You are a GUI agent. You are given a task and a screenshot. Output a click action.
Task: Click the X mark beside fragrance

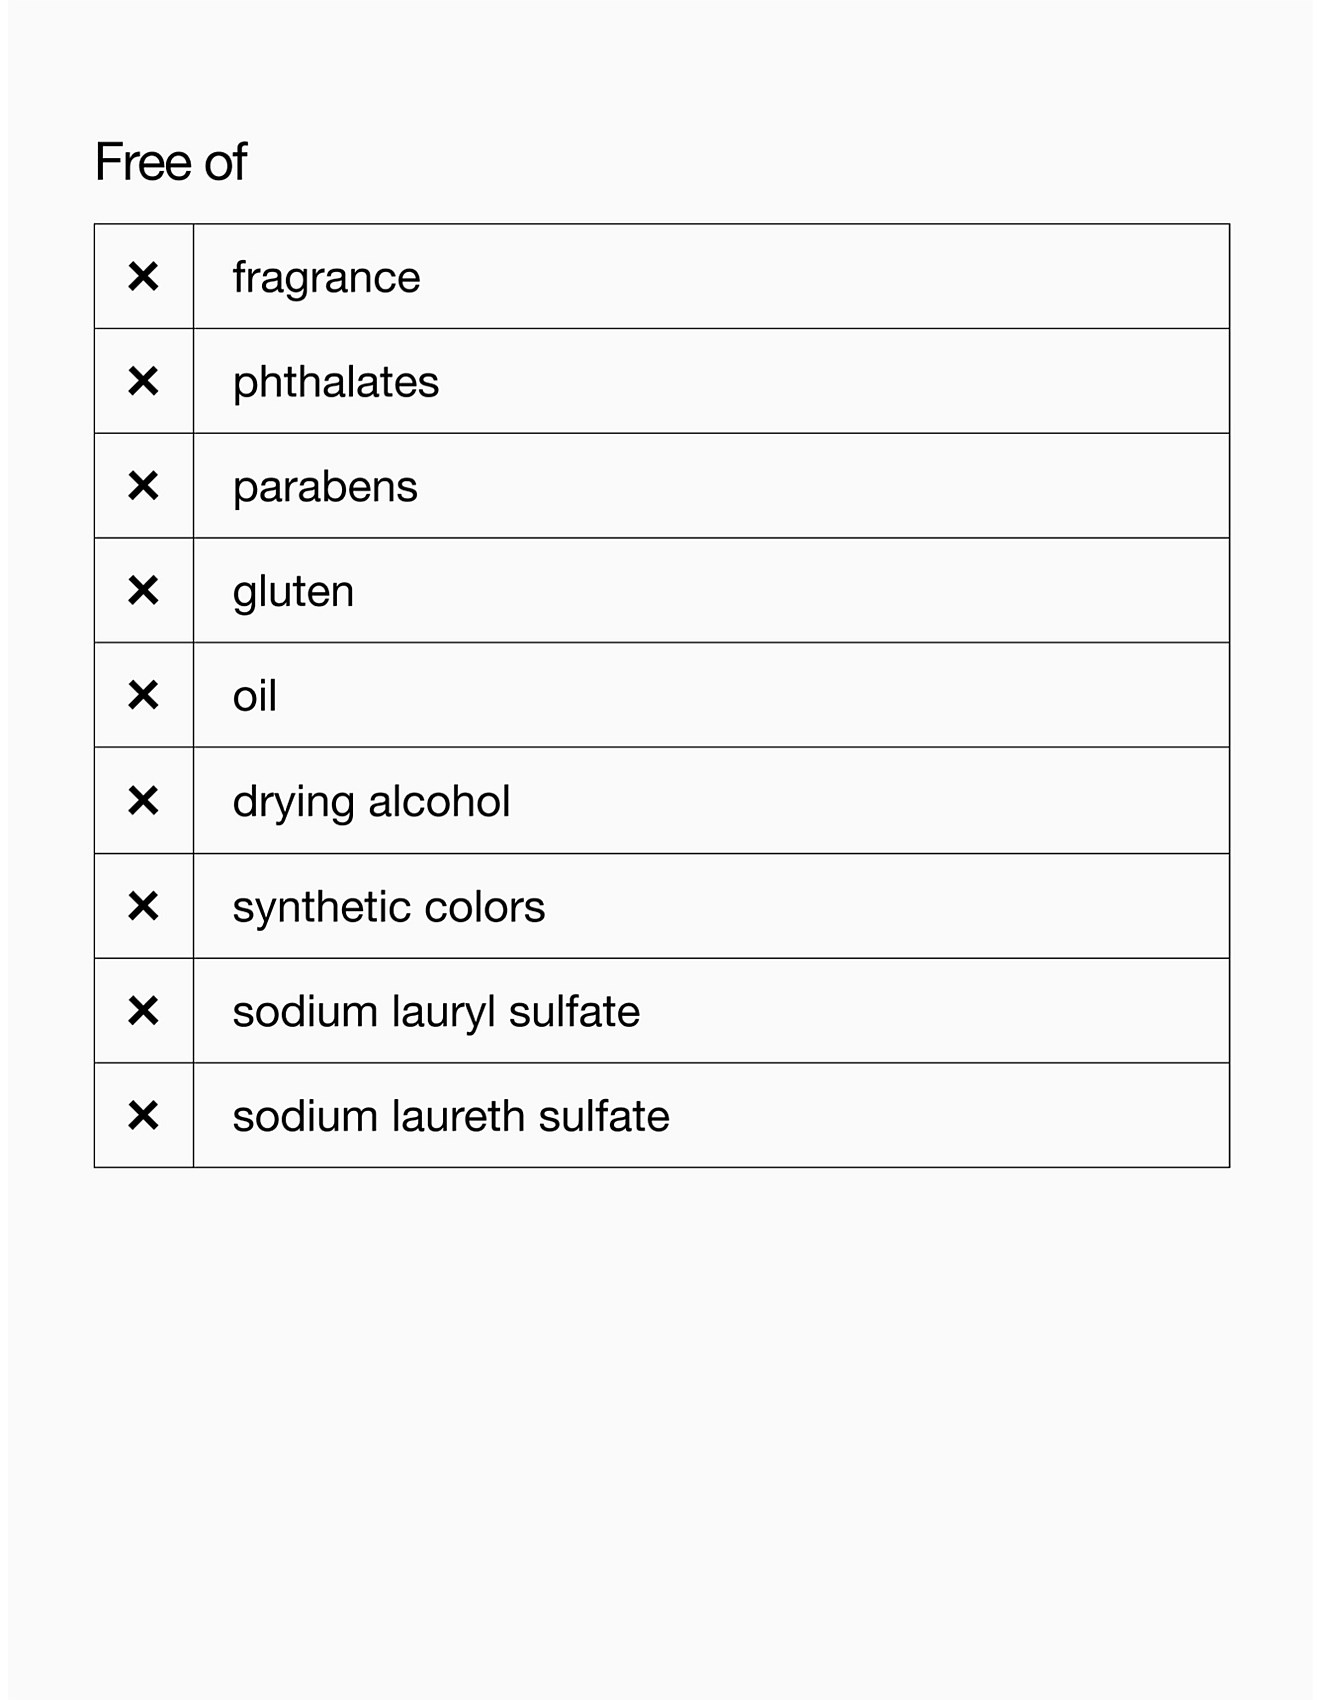(143, 277)
